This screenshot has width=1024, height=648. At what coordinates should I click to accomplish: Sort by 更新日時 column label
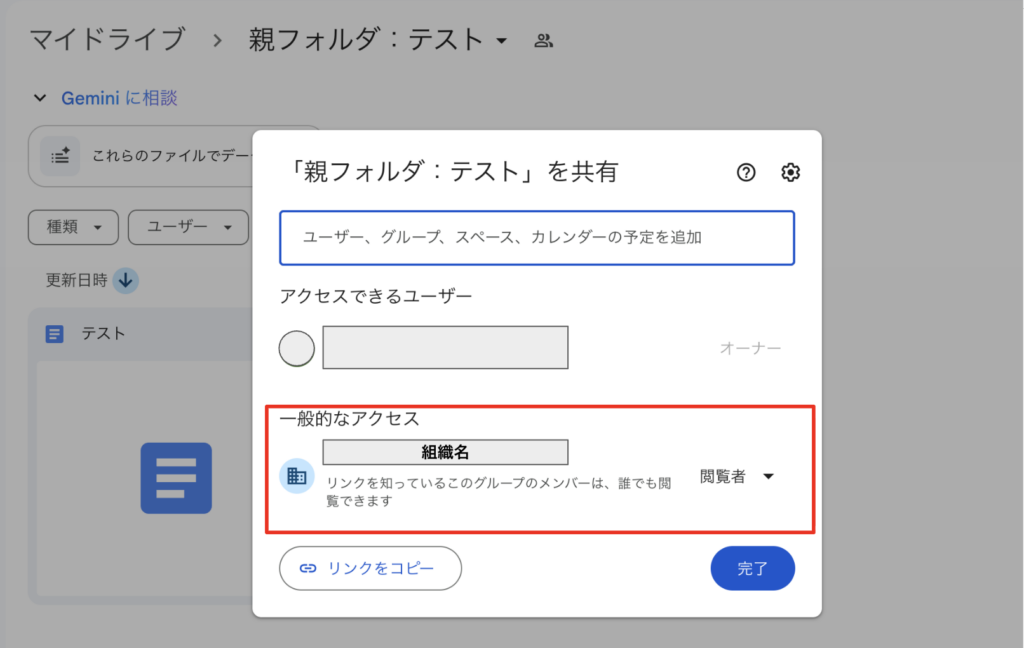(x=77, y=281)
